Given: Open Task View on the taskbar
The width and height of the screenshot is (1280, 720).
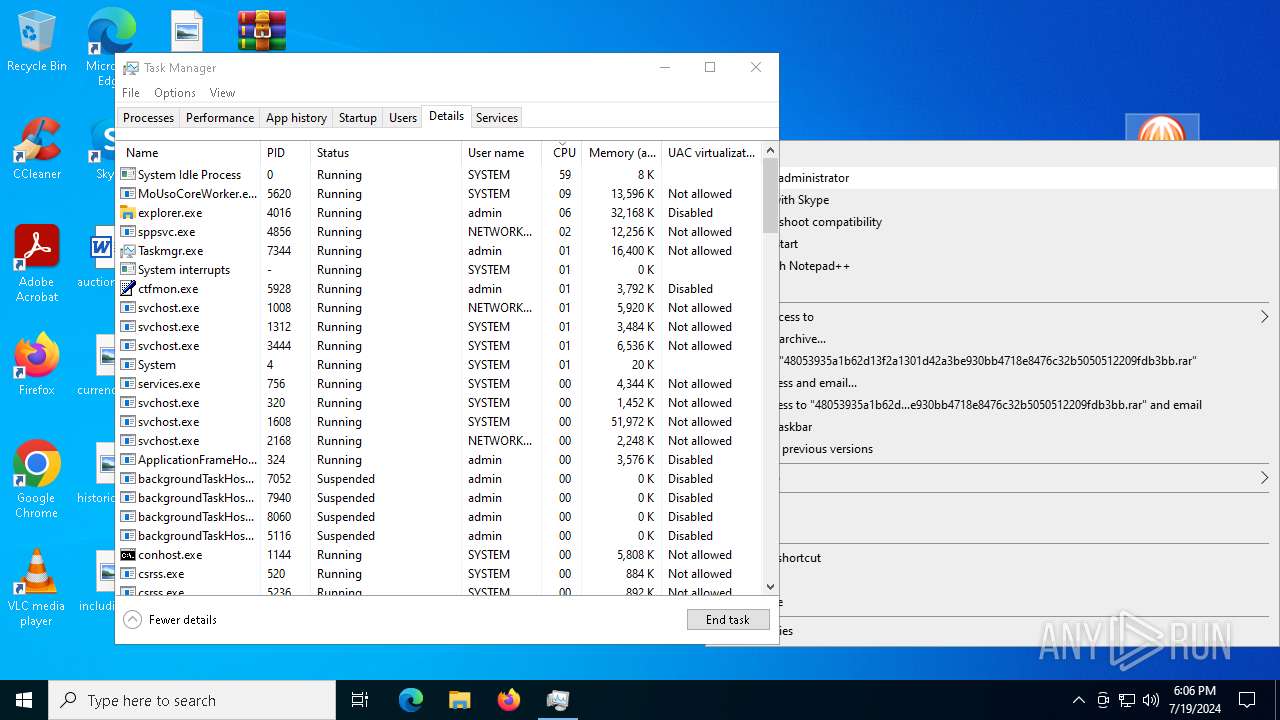Looking at the screenshot, I should tap(360, 700).
